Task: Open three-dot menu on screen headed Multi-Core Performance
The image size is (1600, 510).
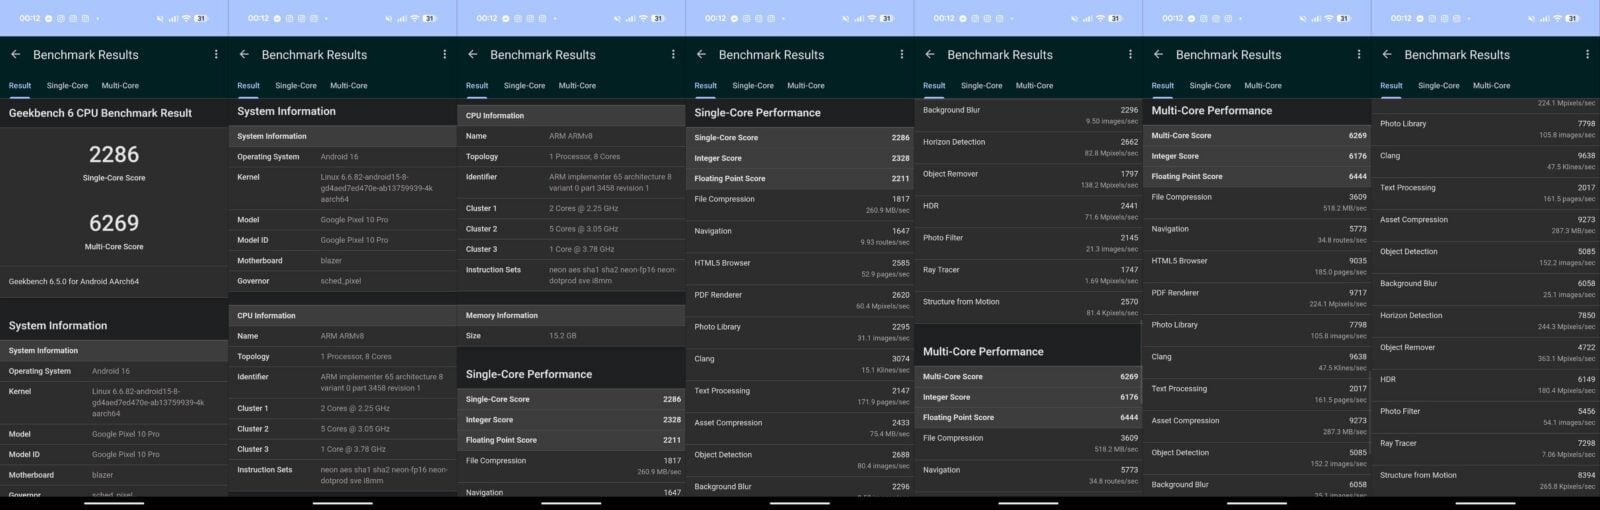Action: pyautogui.click(x=1359, y=55)
